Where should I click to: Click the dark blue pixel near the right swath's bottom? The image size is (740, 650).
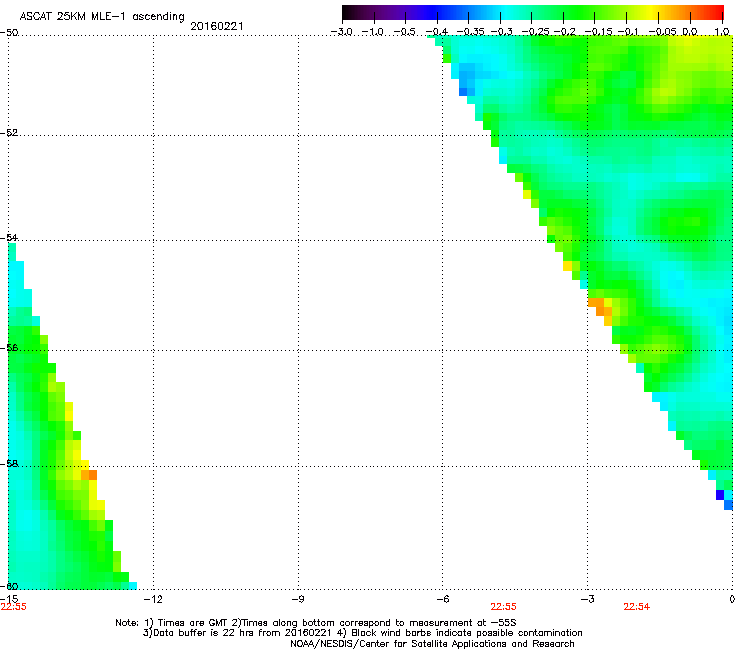click(720, 495)
